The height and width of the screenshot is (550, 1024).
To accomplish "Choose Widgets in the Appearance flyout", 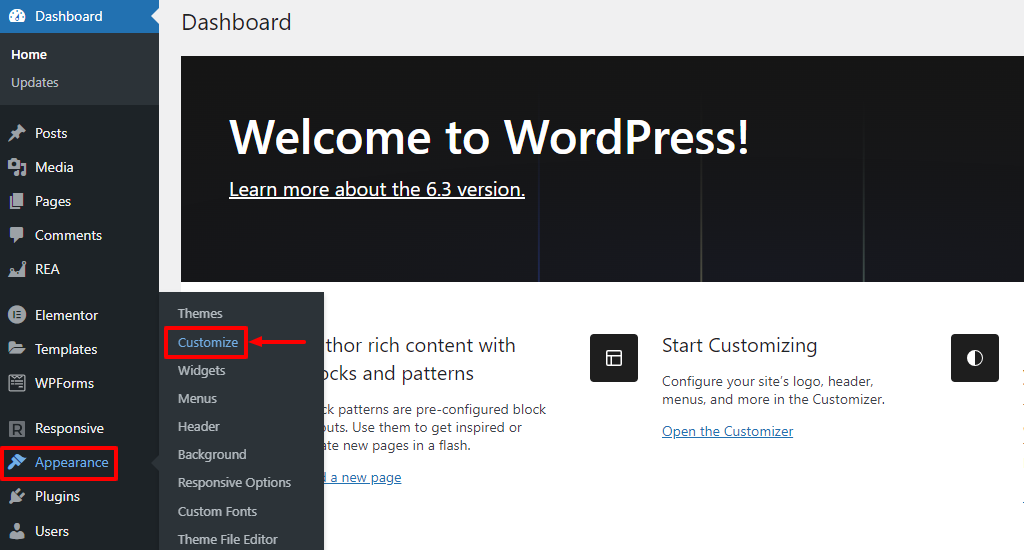I will pyautogui.click(x=201, y=370).
